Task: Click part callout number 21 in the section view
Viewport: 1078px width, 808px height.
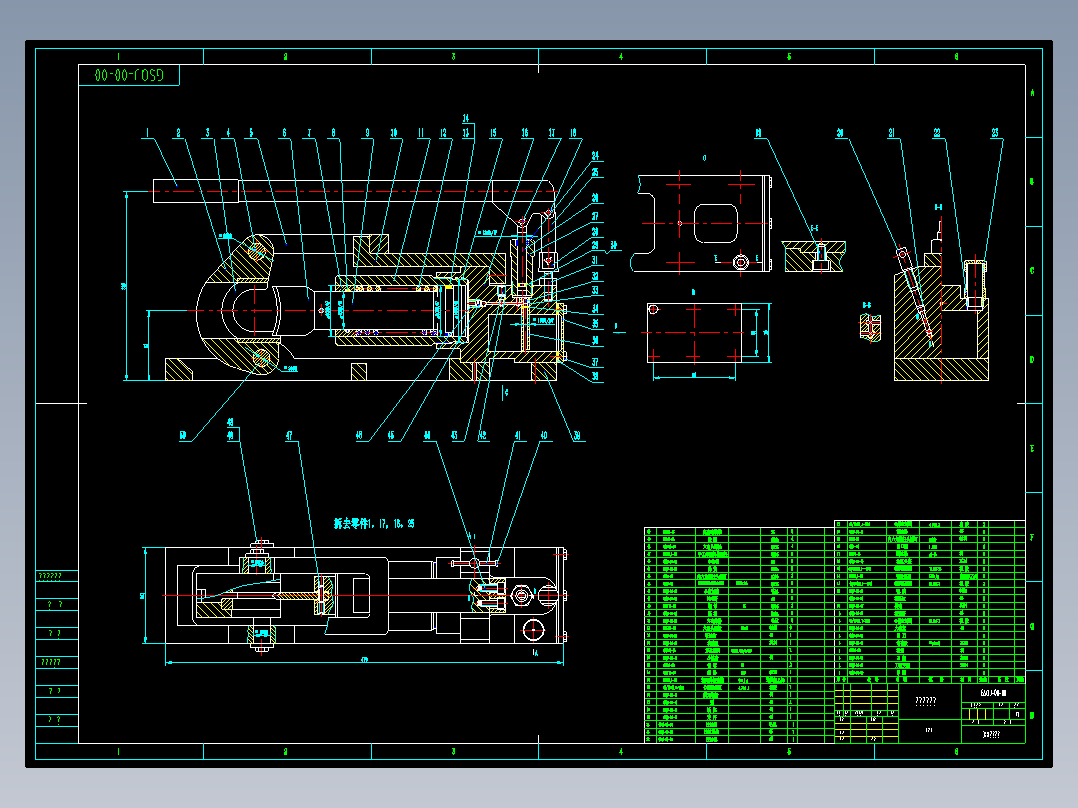Action: coord(892,133)
